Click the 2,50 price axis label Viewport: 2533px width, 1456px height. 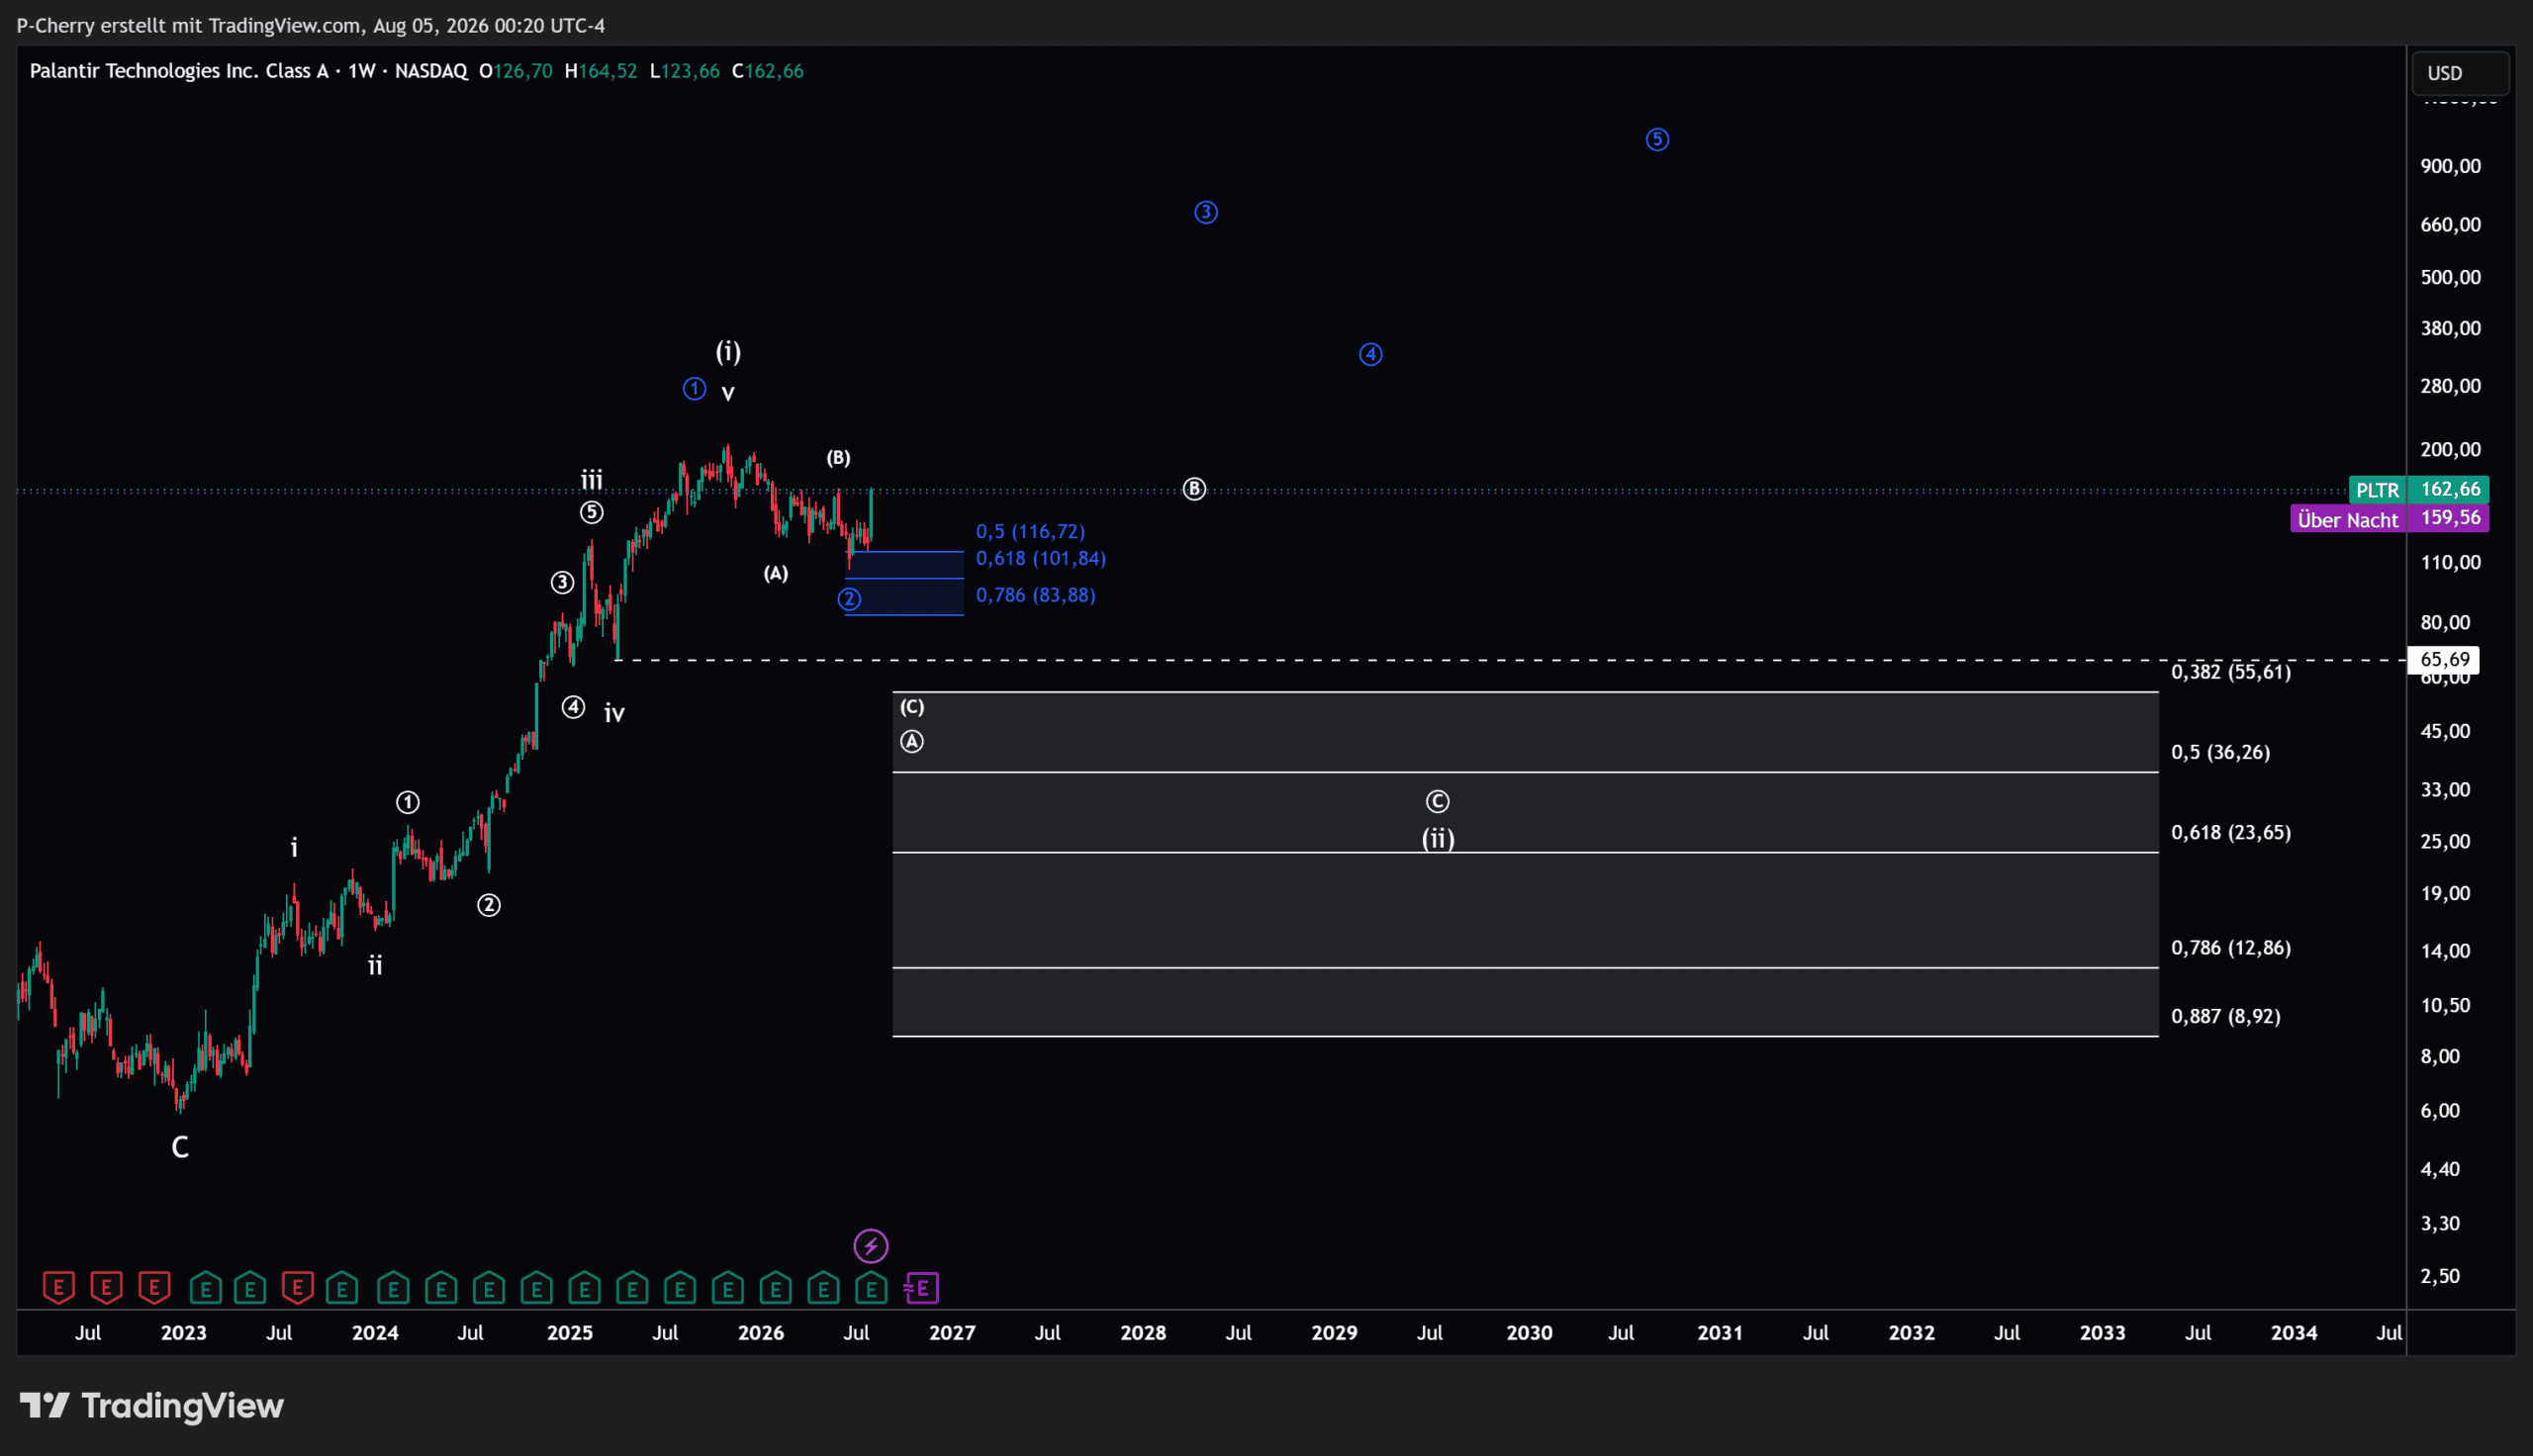[x=2440, y=1276]
